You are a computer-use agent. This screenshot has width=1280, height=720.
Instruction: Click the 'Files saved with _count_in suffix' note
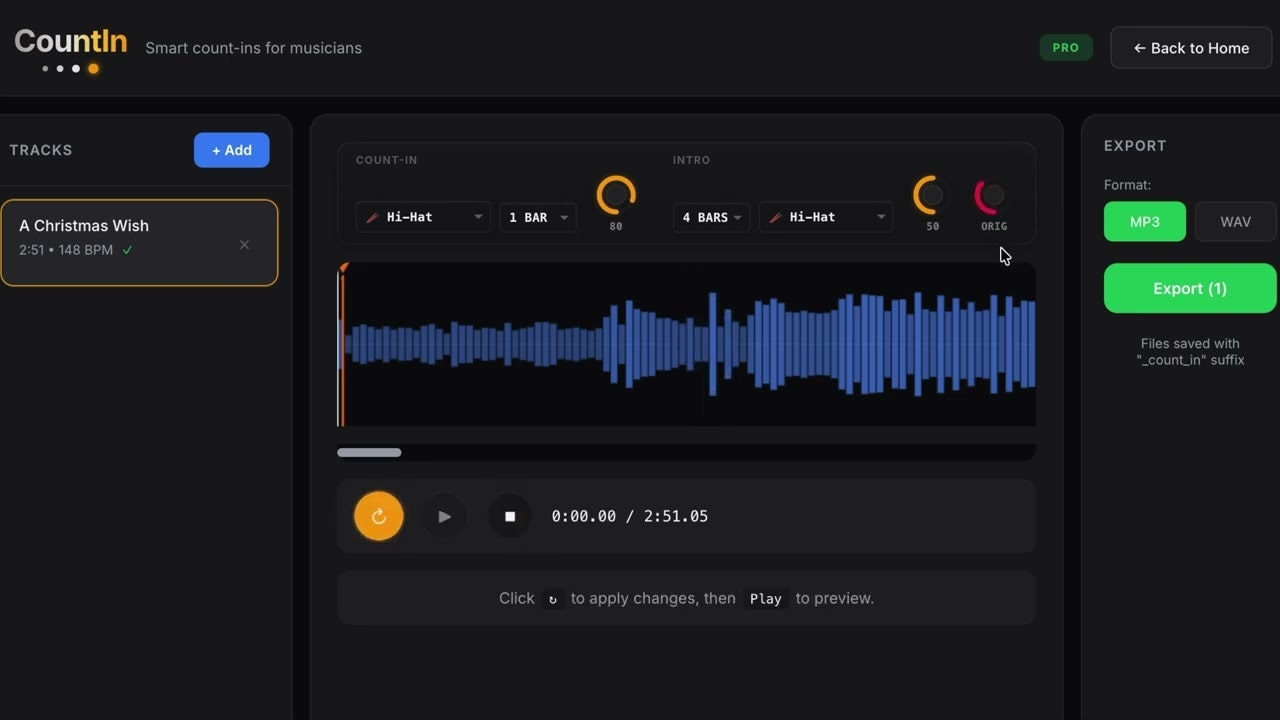pyautogui.click(x=1191, y=351)
